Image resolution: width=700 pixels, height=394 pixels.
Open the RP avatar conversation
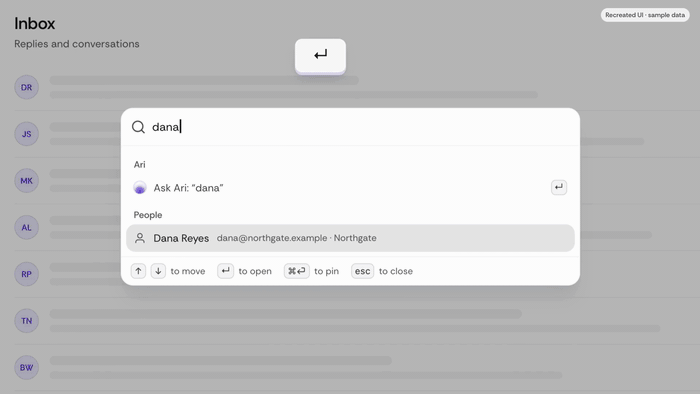click(26, 274)
